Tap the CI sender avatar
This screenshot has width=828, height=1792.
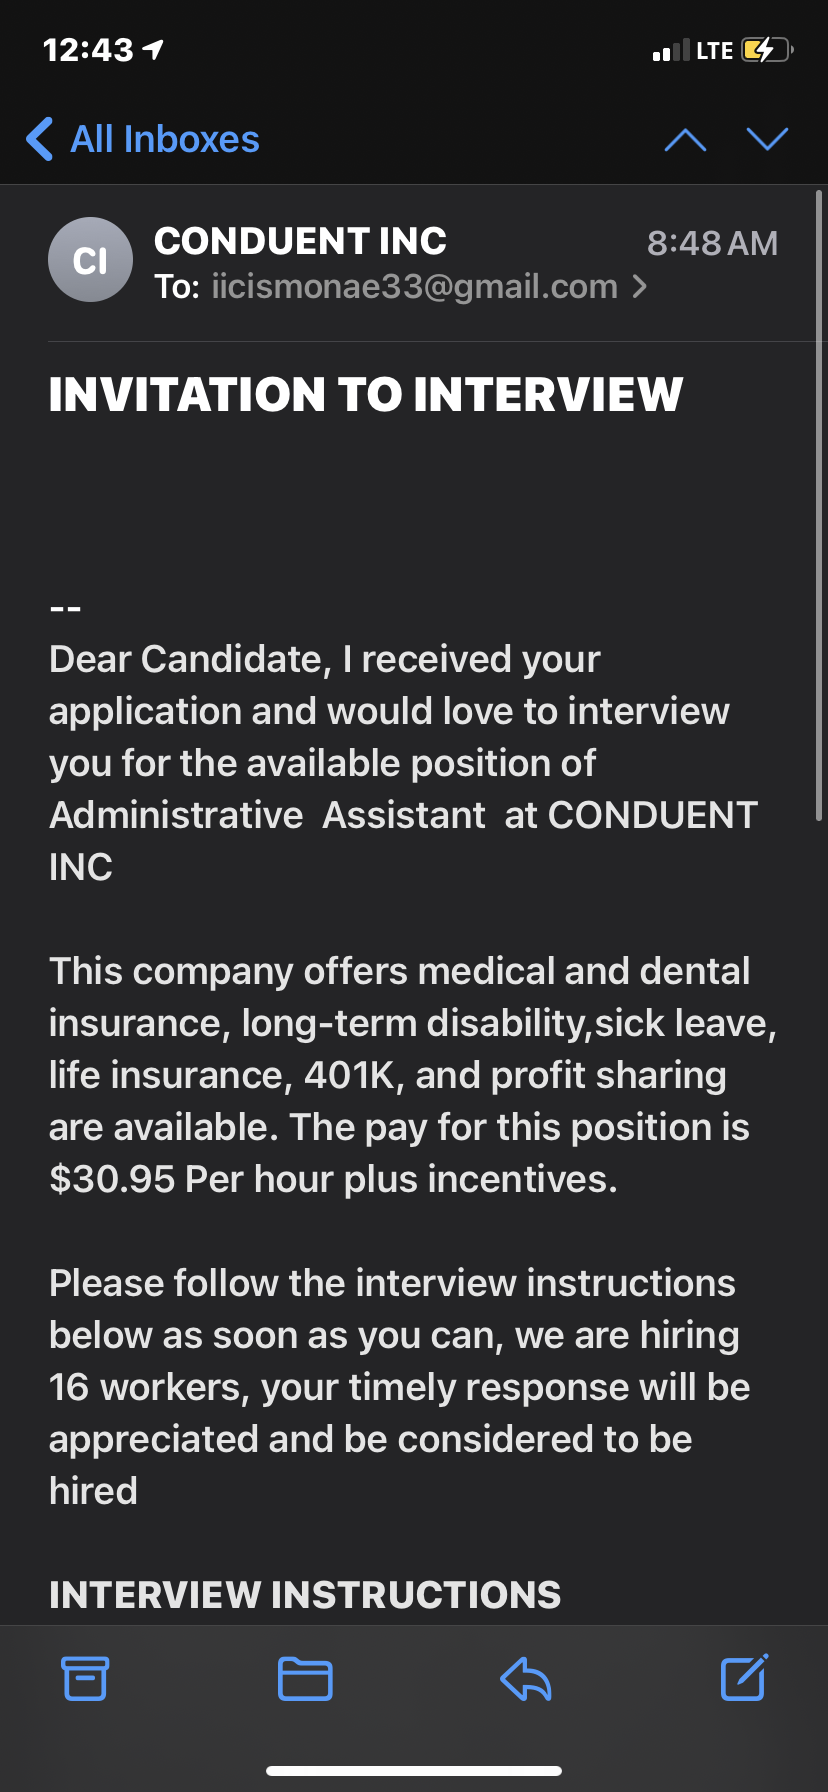coord(90,260)
